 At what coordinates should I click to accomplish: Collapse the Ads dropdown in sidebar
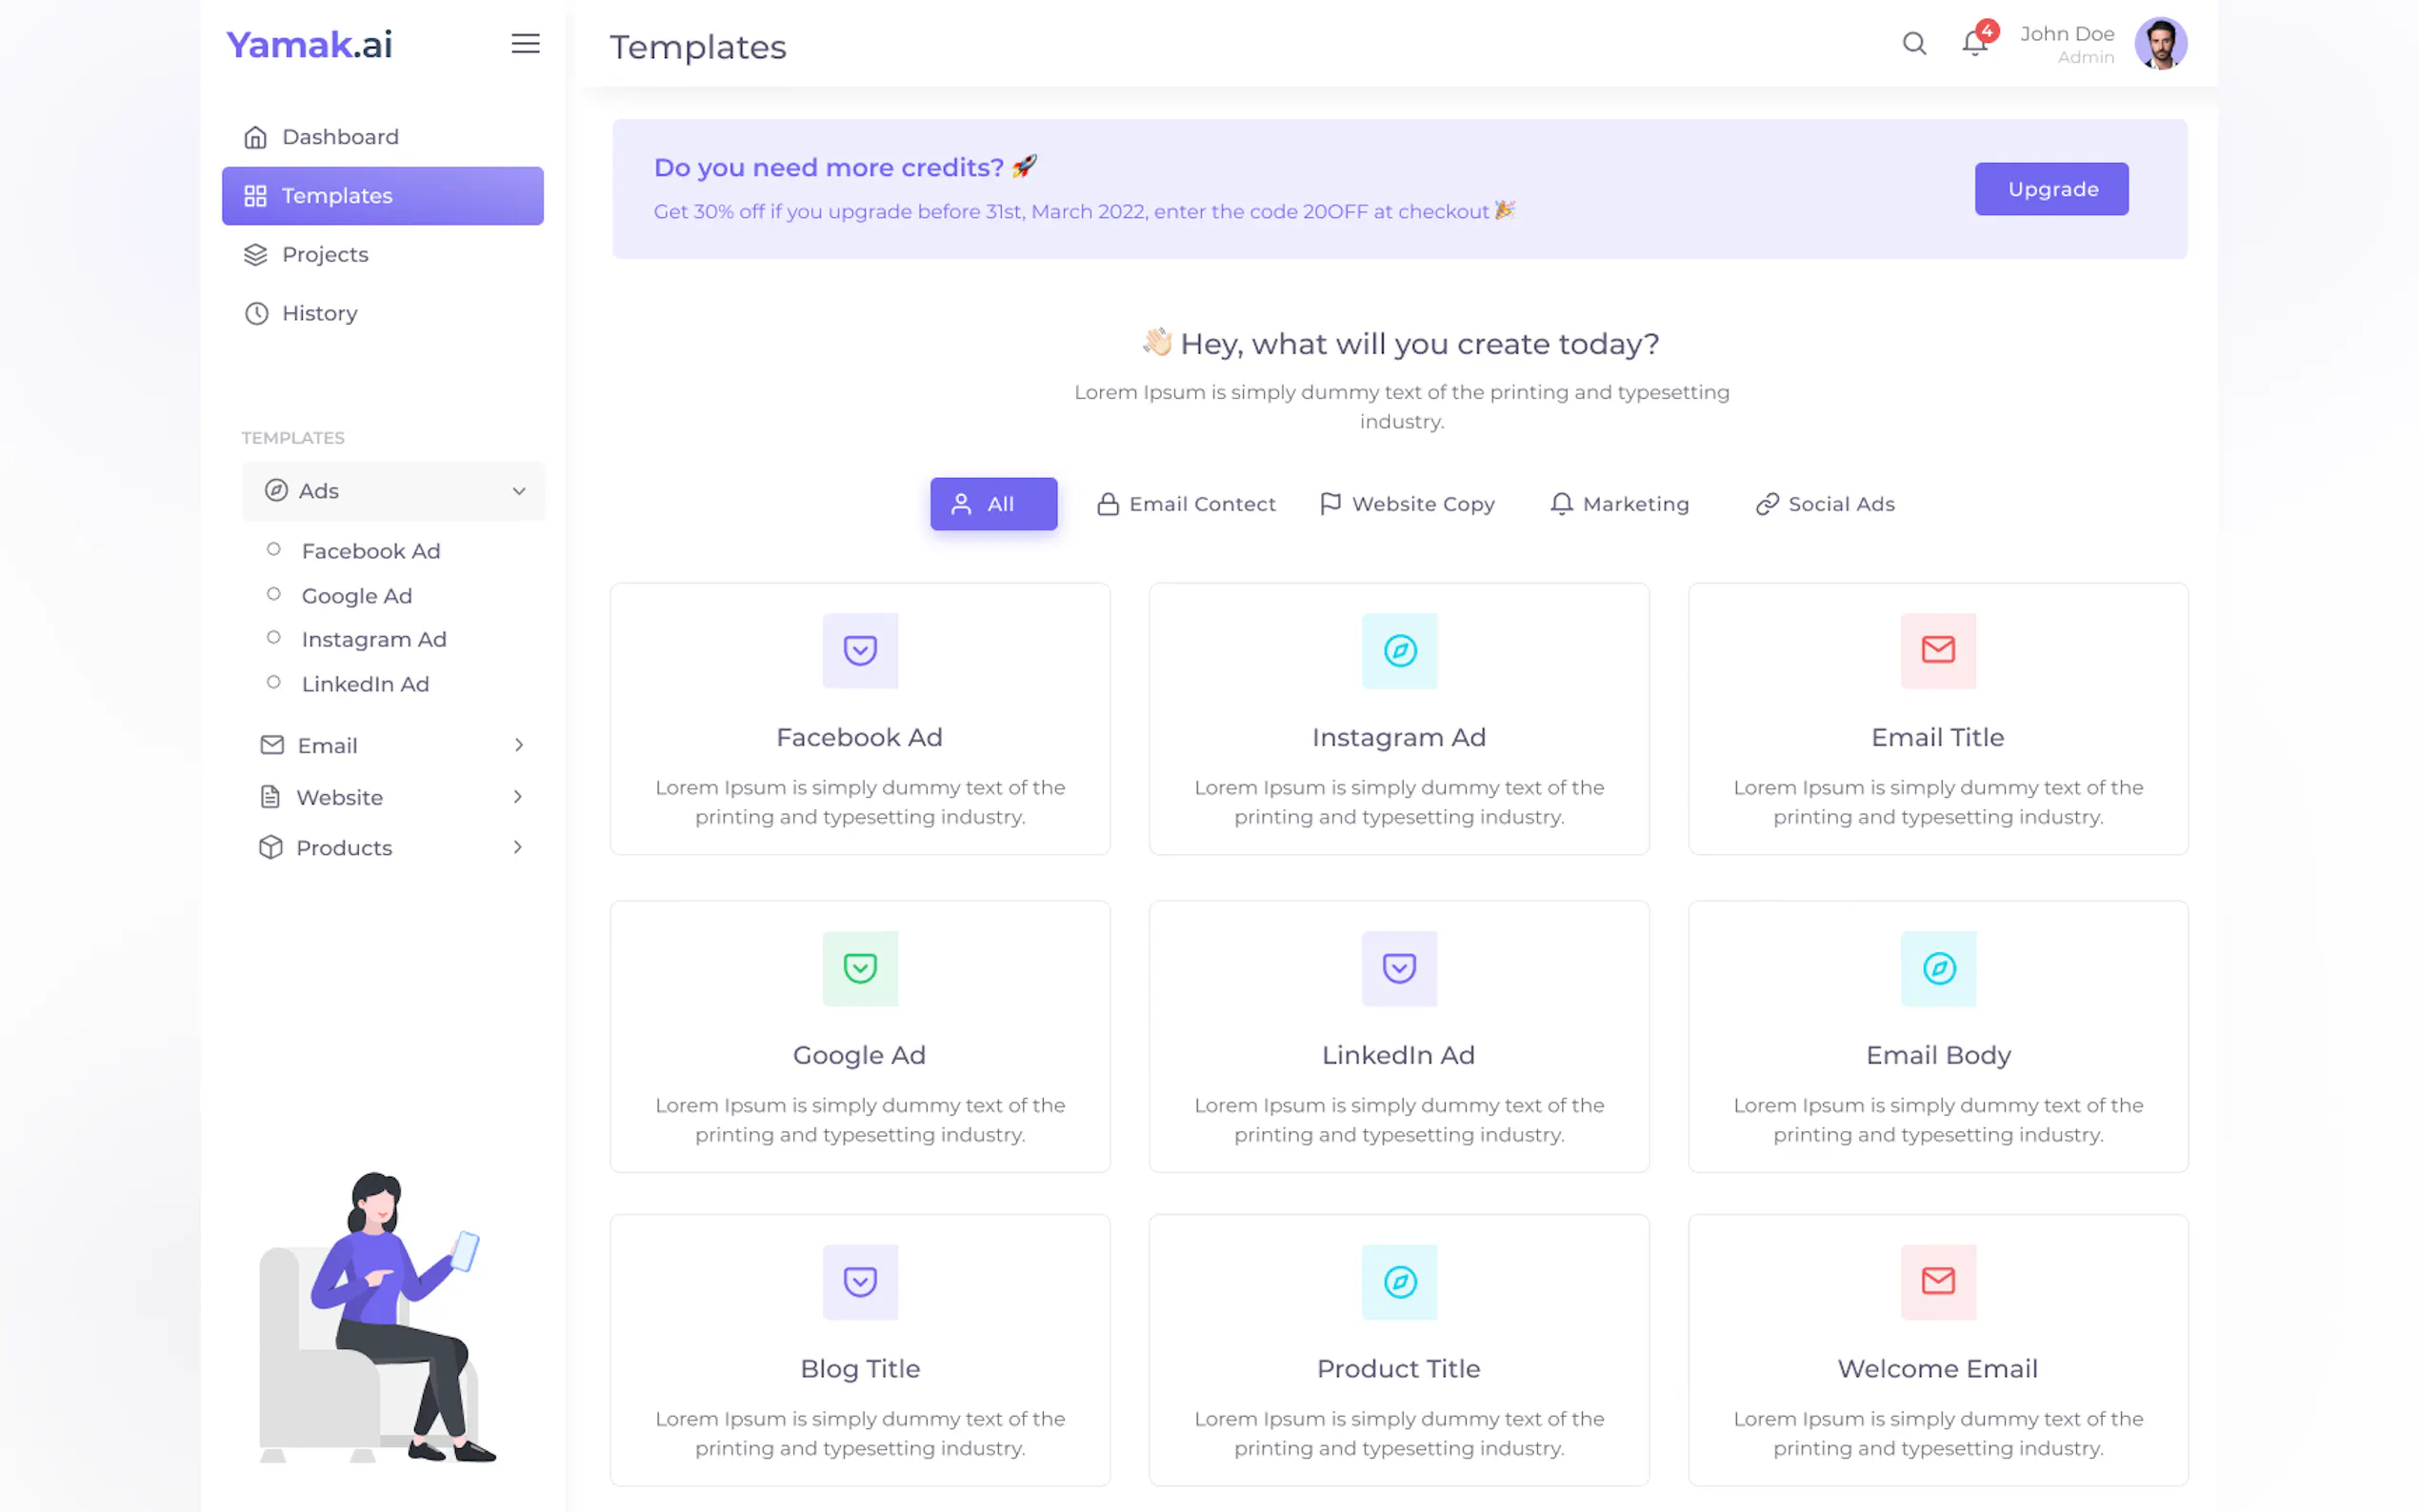click(x=519, y=491)
